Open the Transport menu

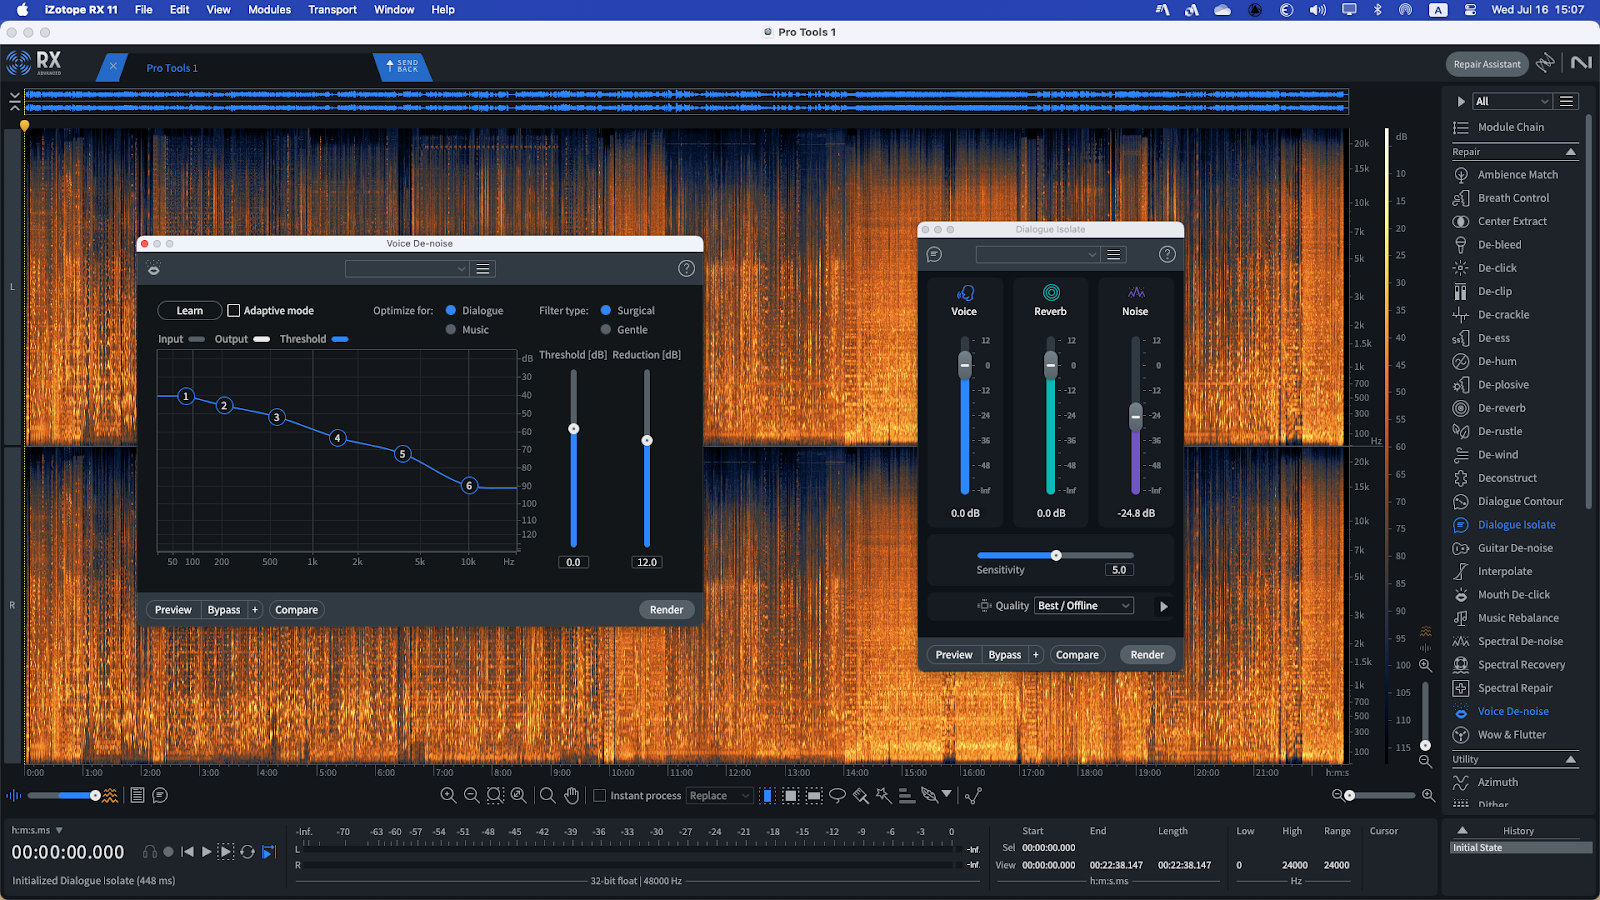point(332,10)
